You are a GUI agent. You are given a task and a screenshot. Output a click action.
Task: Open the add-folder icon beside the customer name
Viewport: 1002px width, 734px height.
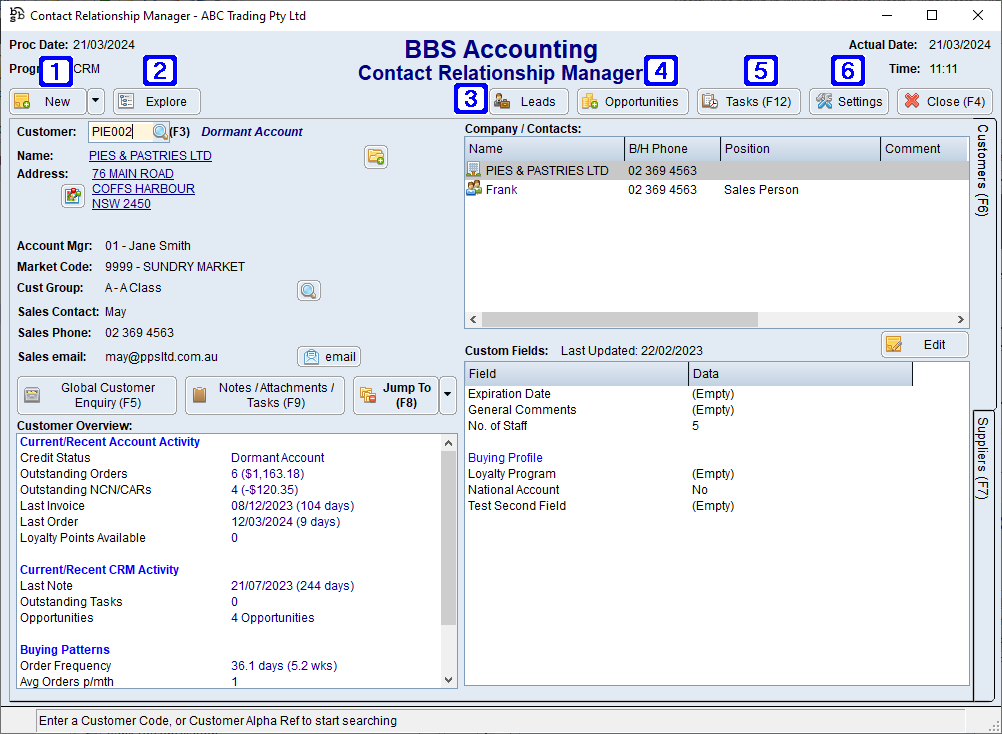coord(375,157)
